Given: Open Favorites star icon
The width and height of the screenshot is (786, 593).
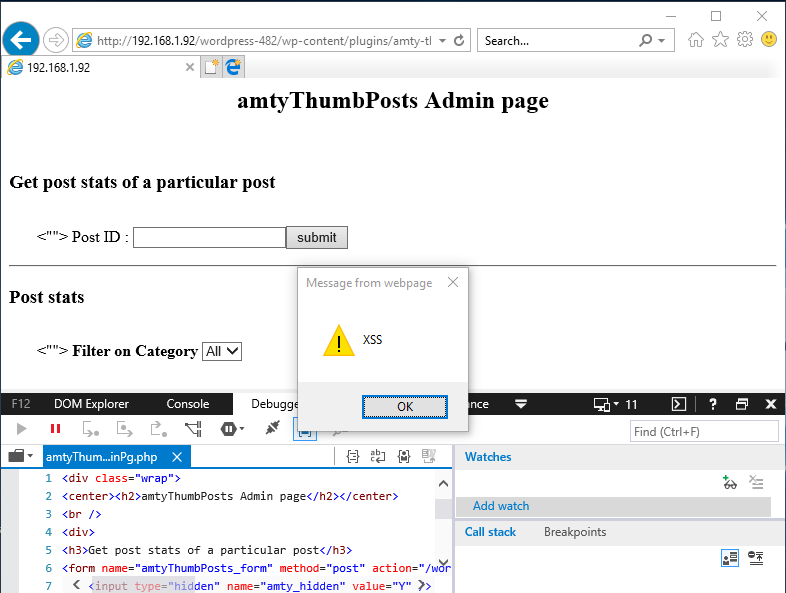Looking at the screenshot, I should click(720, 39).
